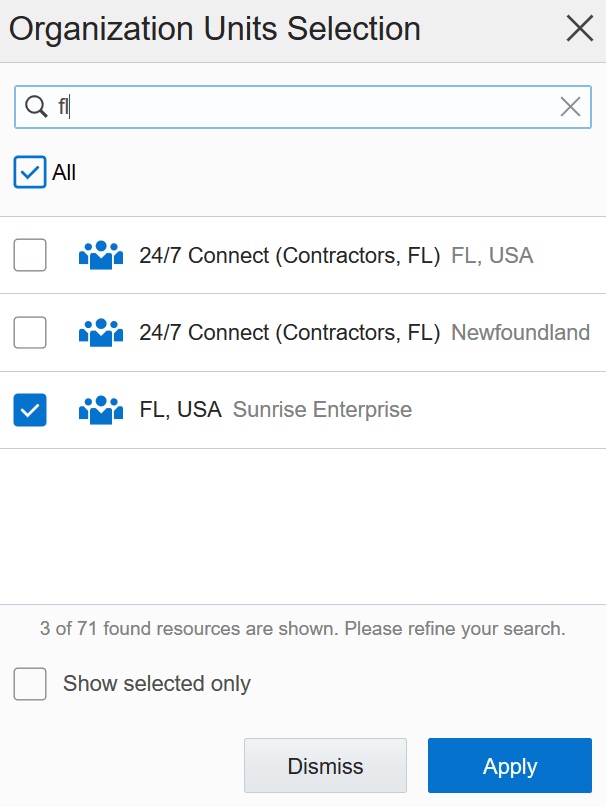Click the 'All' label text
This screenshot has width=606, height=807.
[x=64, y=173]
